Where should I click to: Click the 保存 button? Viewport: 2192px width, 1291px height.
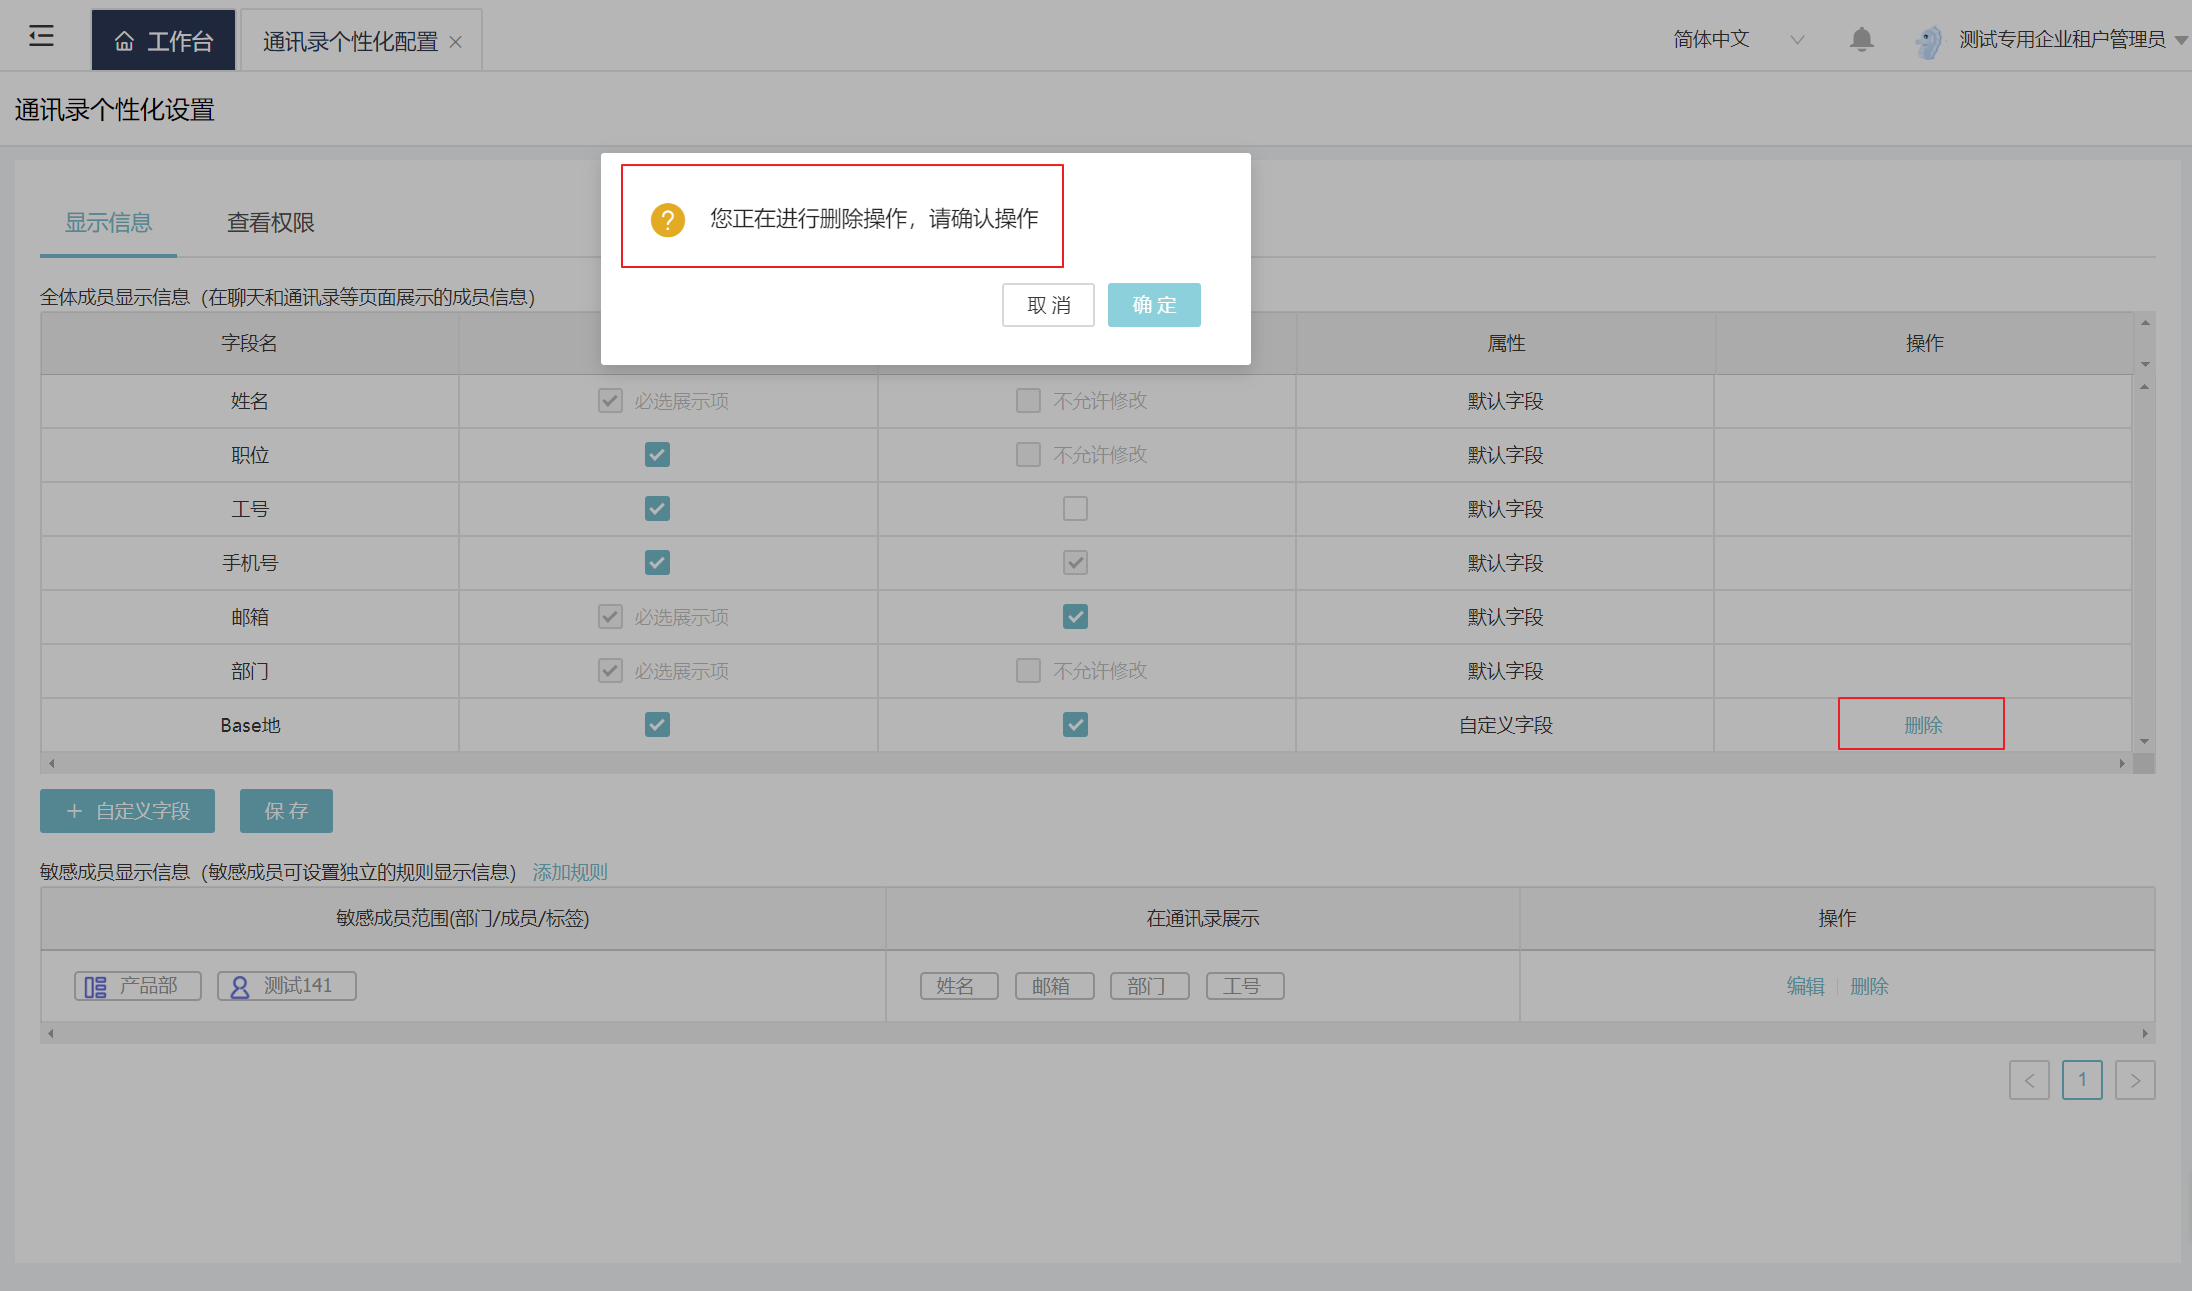[x=286, y=811]
